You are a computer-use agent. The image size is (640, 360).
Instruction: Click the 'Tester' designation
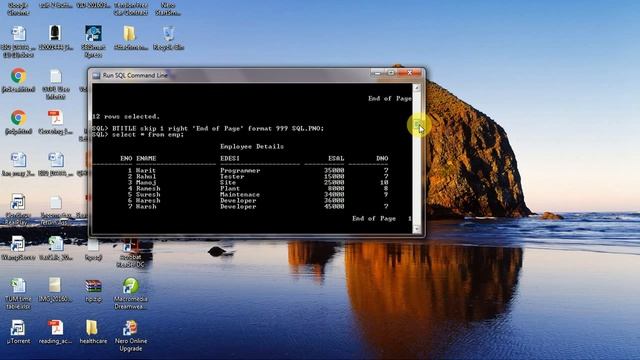click(x=232, y=176)
